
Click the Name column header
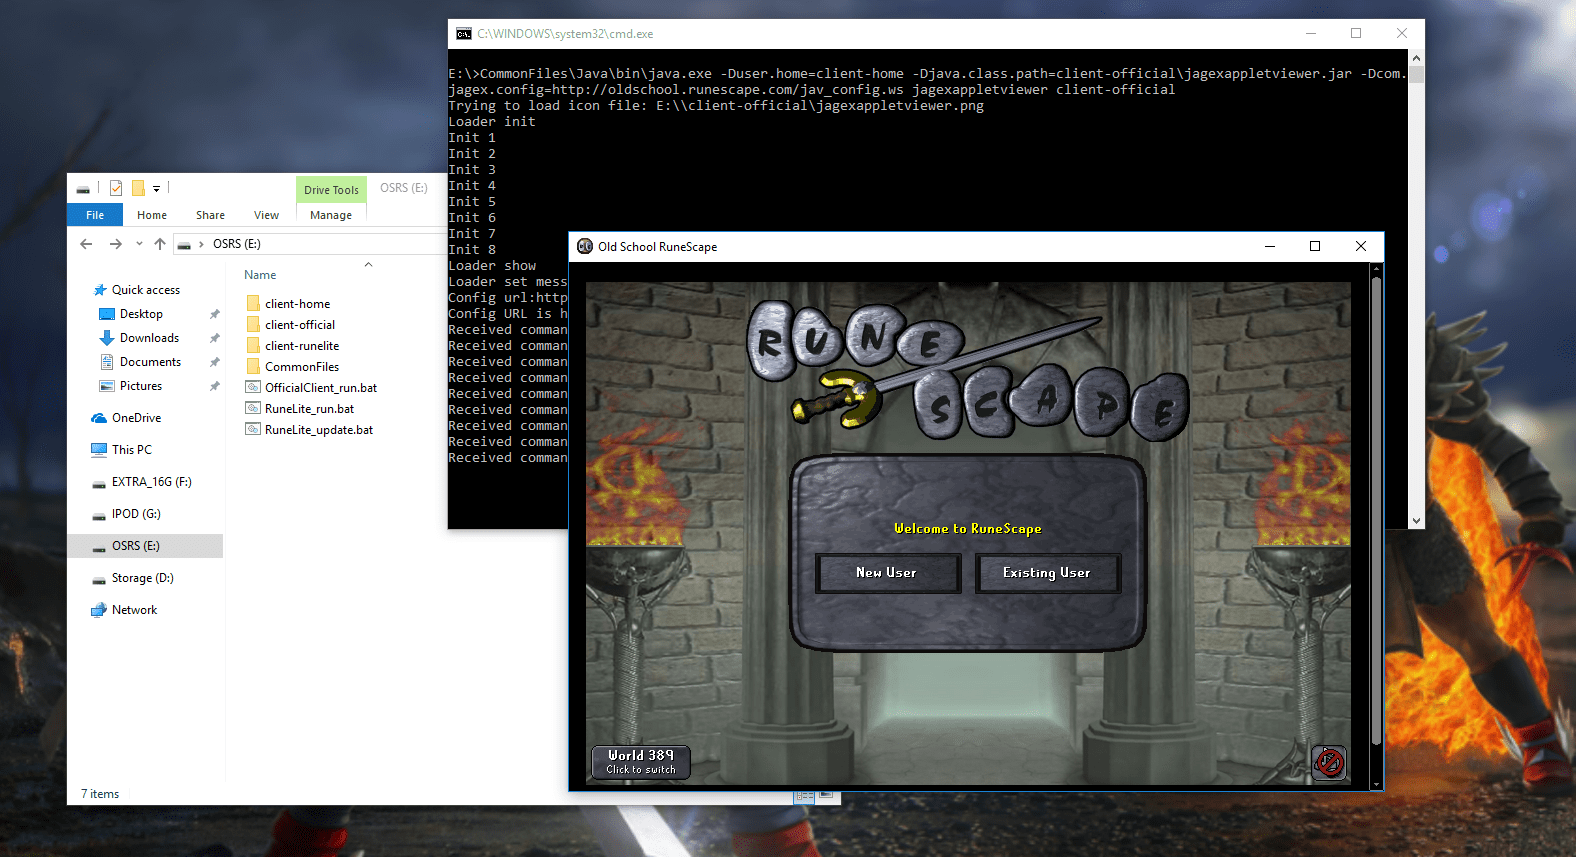click(260, 275)
